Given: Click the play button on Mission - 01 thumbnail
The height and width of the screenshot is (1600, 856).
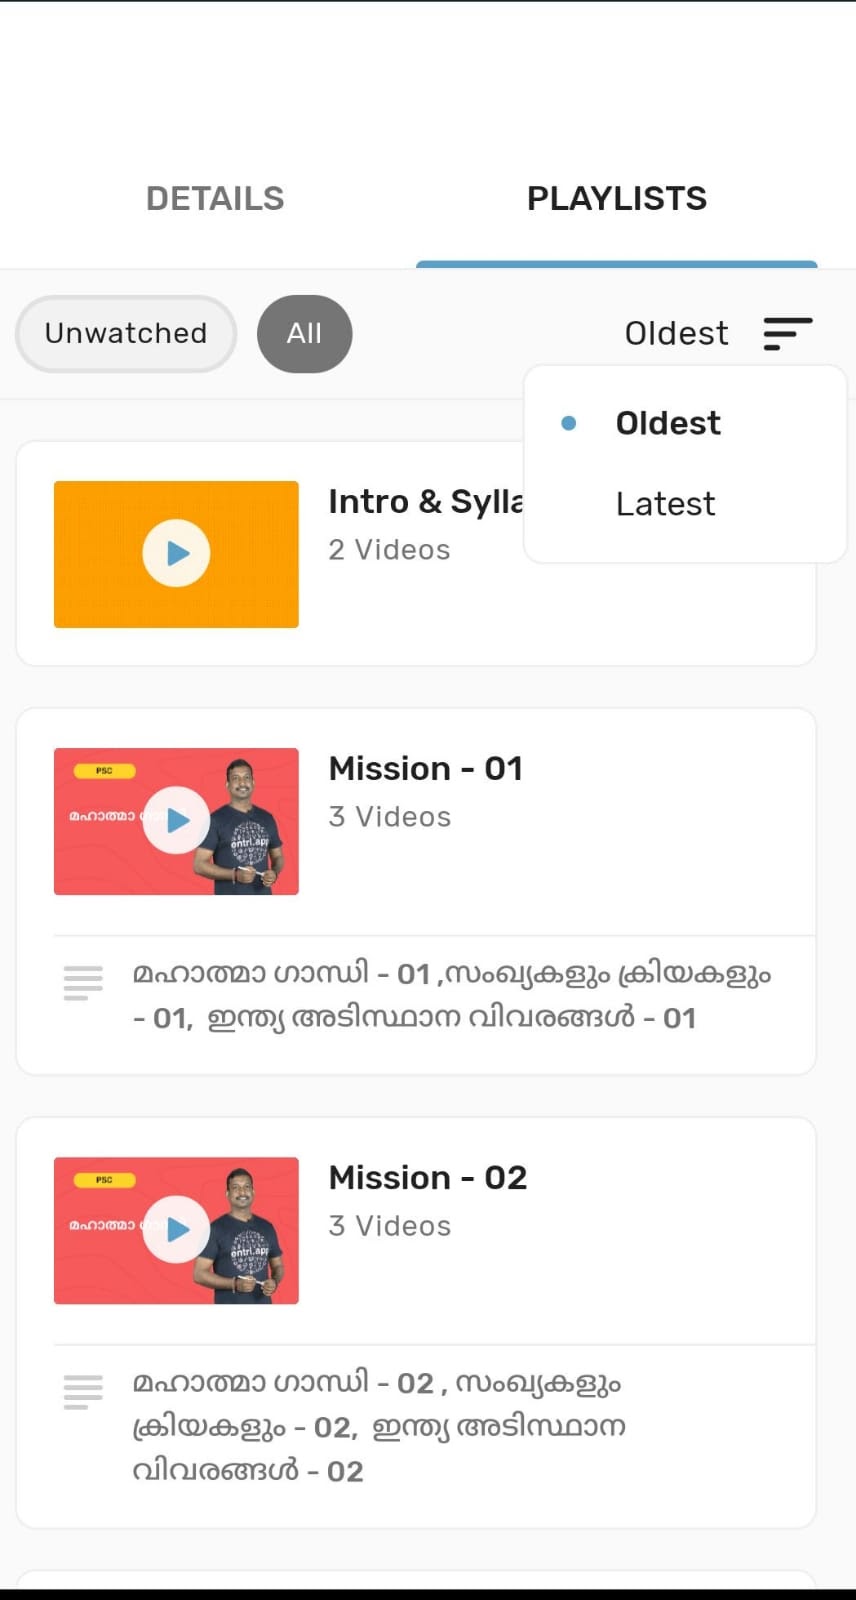Looking at the screenshot, I should pyautogui.click(x=177, y=820).
